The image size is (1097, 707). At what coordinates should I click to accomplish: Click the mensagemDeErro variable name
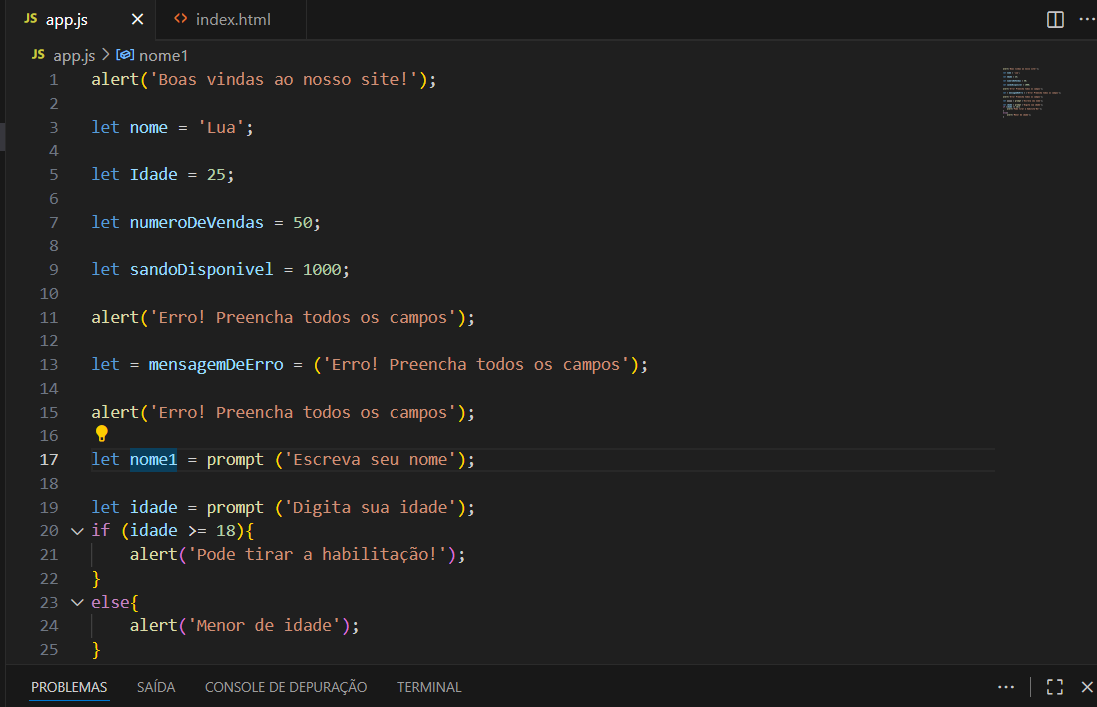tap(216, 365)
